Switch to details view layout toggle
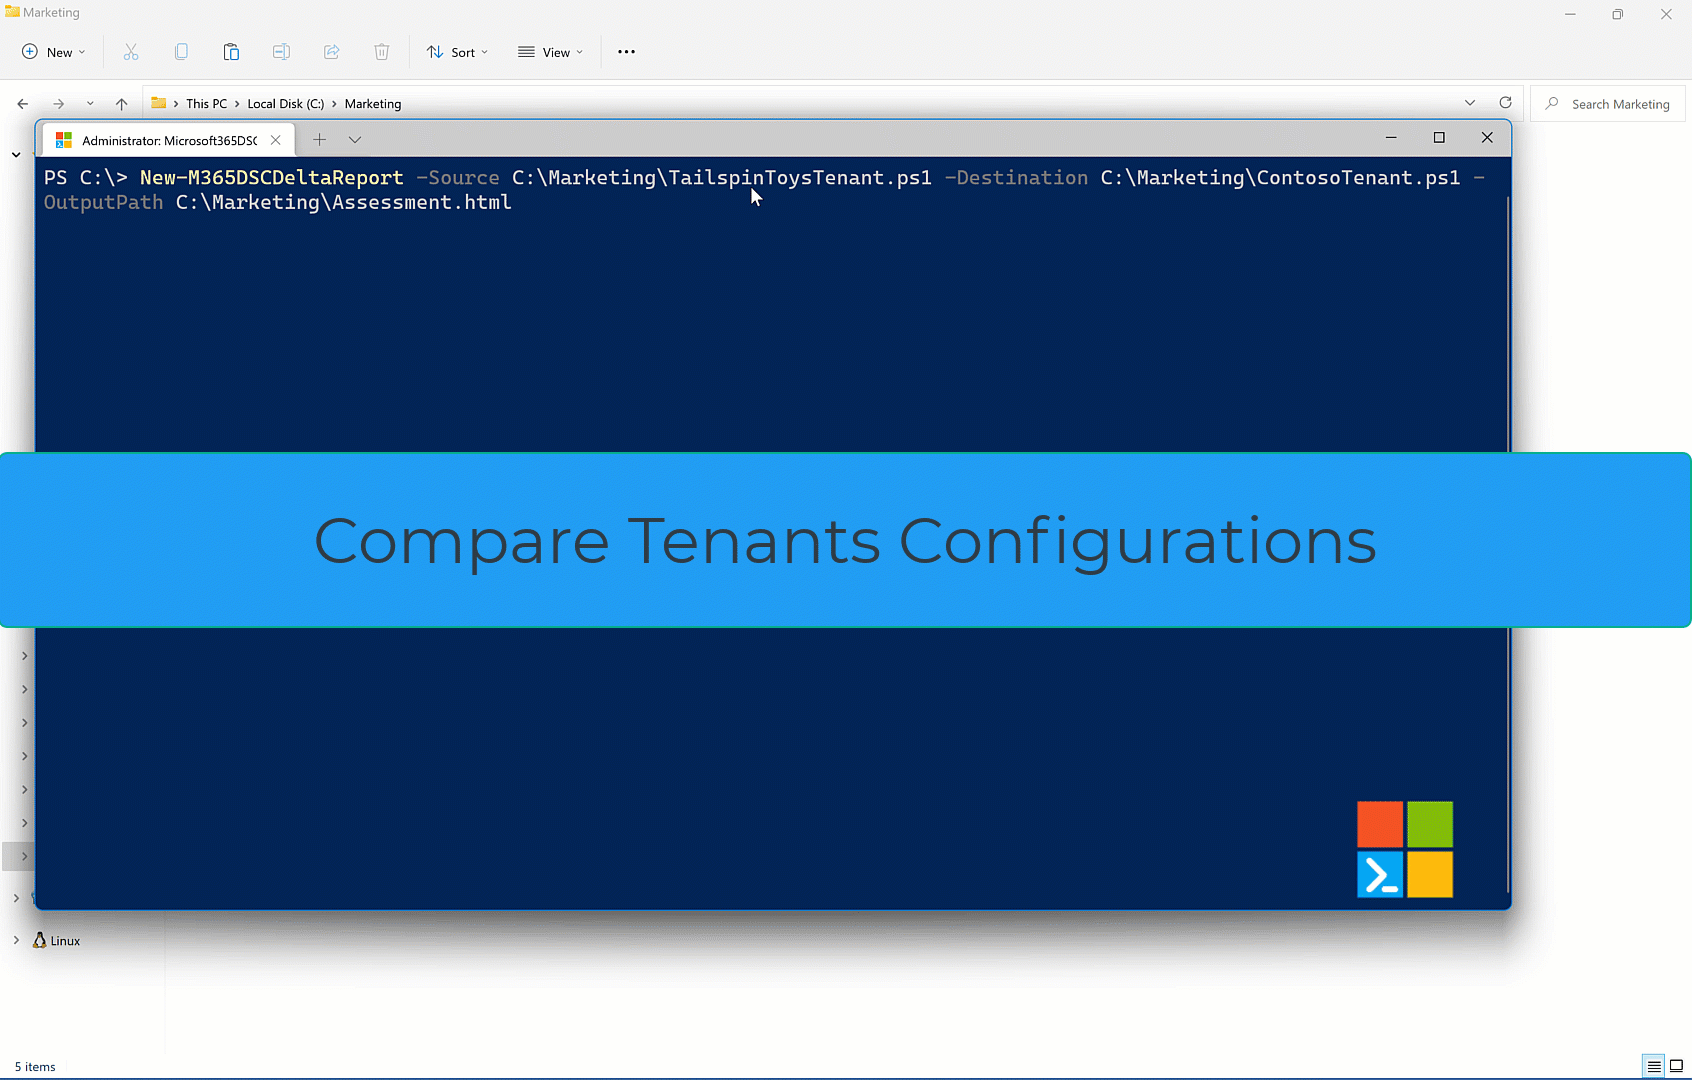 (1654, 1066)
